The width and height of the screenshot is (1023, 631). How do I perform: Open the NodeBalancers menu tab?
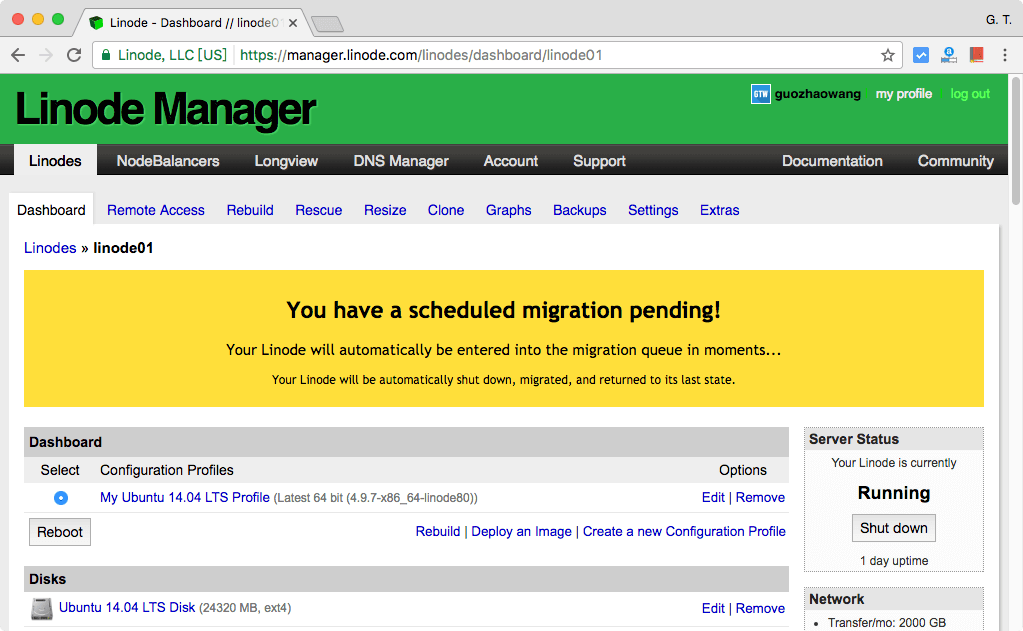click(x=168, y=161)
